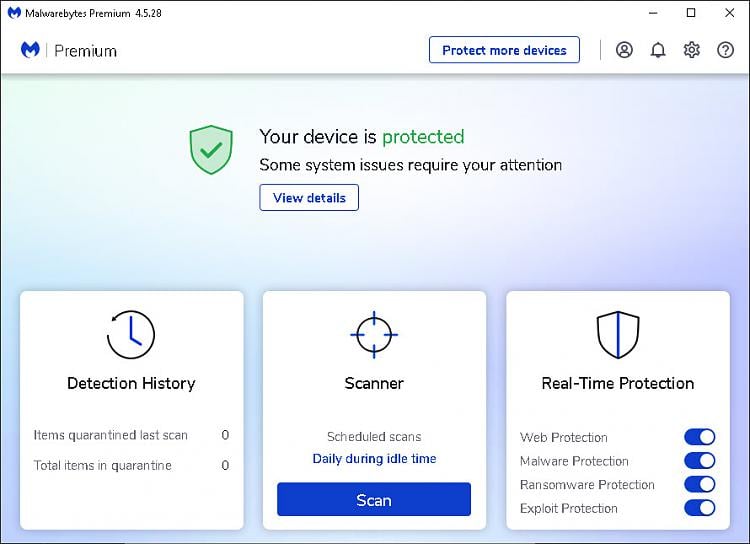Click 'Items quarantined last scan' text
This screenshot has width=750, height=544.
110,435
